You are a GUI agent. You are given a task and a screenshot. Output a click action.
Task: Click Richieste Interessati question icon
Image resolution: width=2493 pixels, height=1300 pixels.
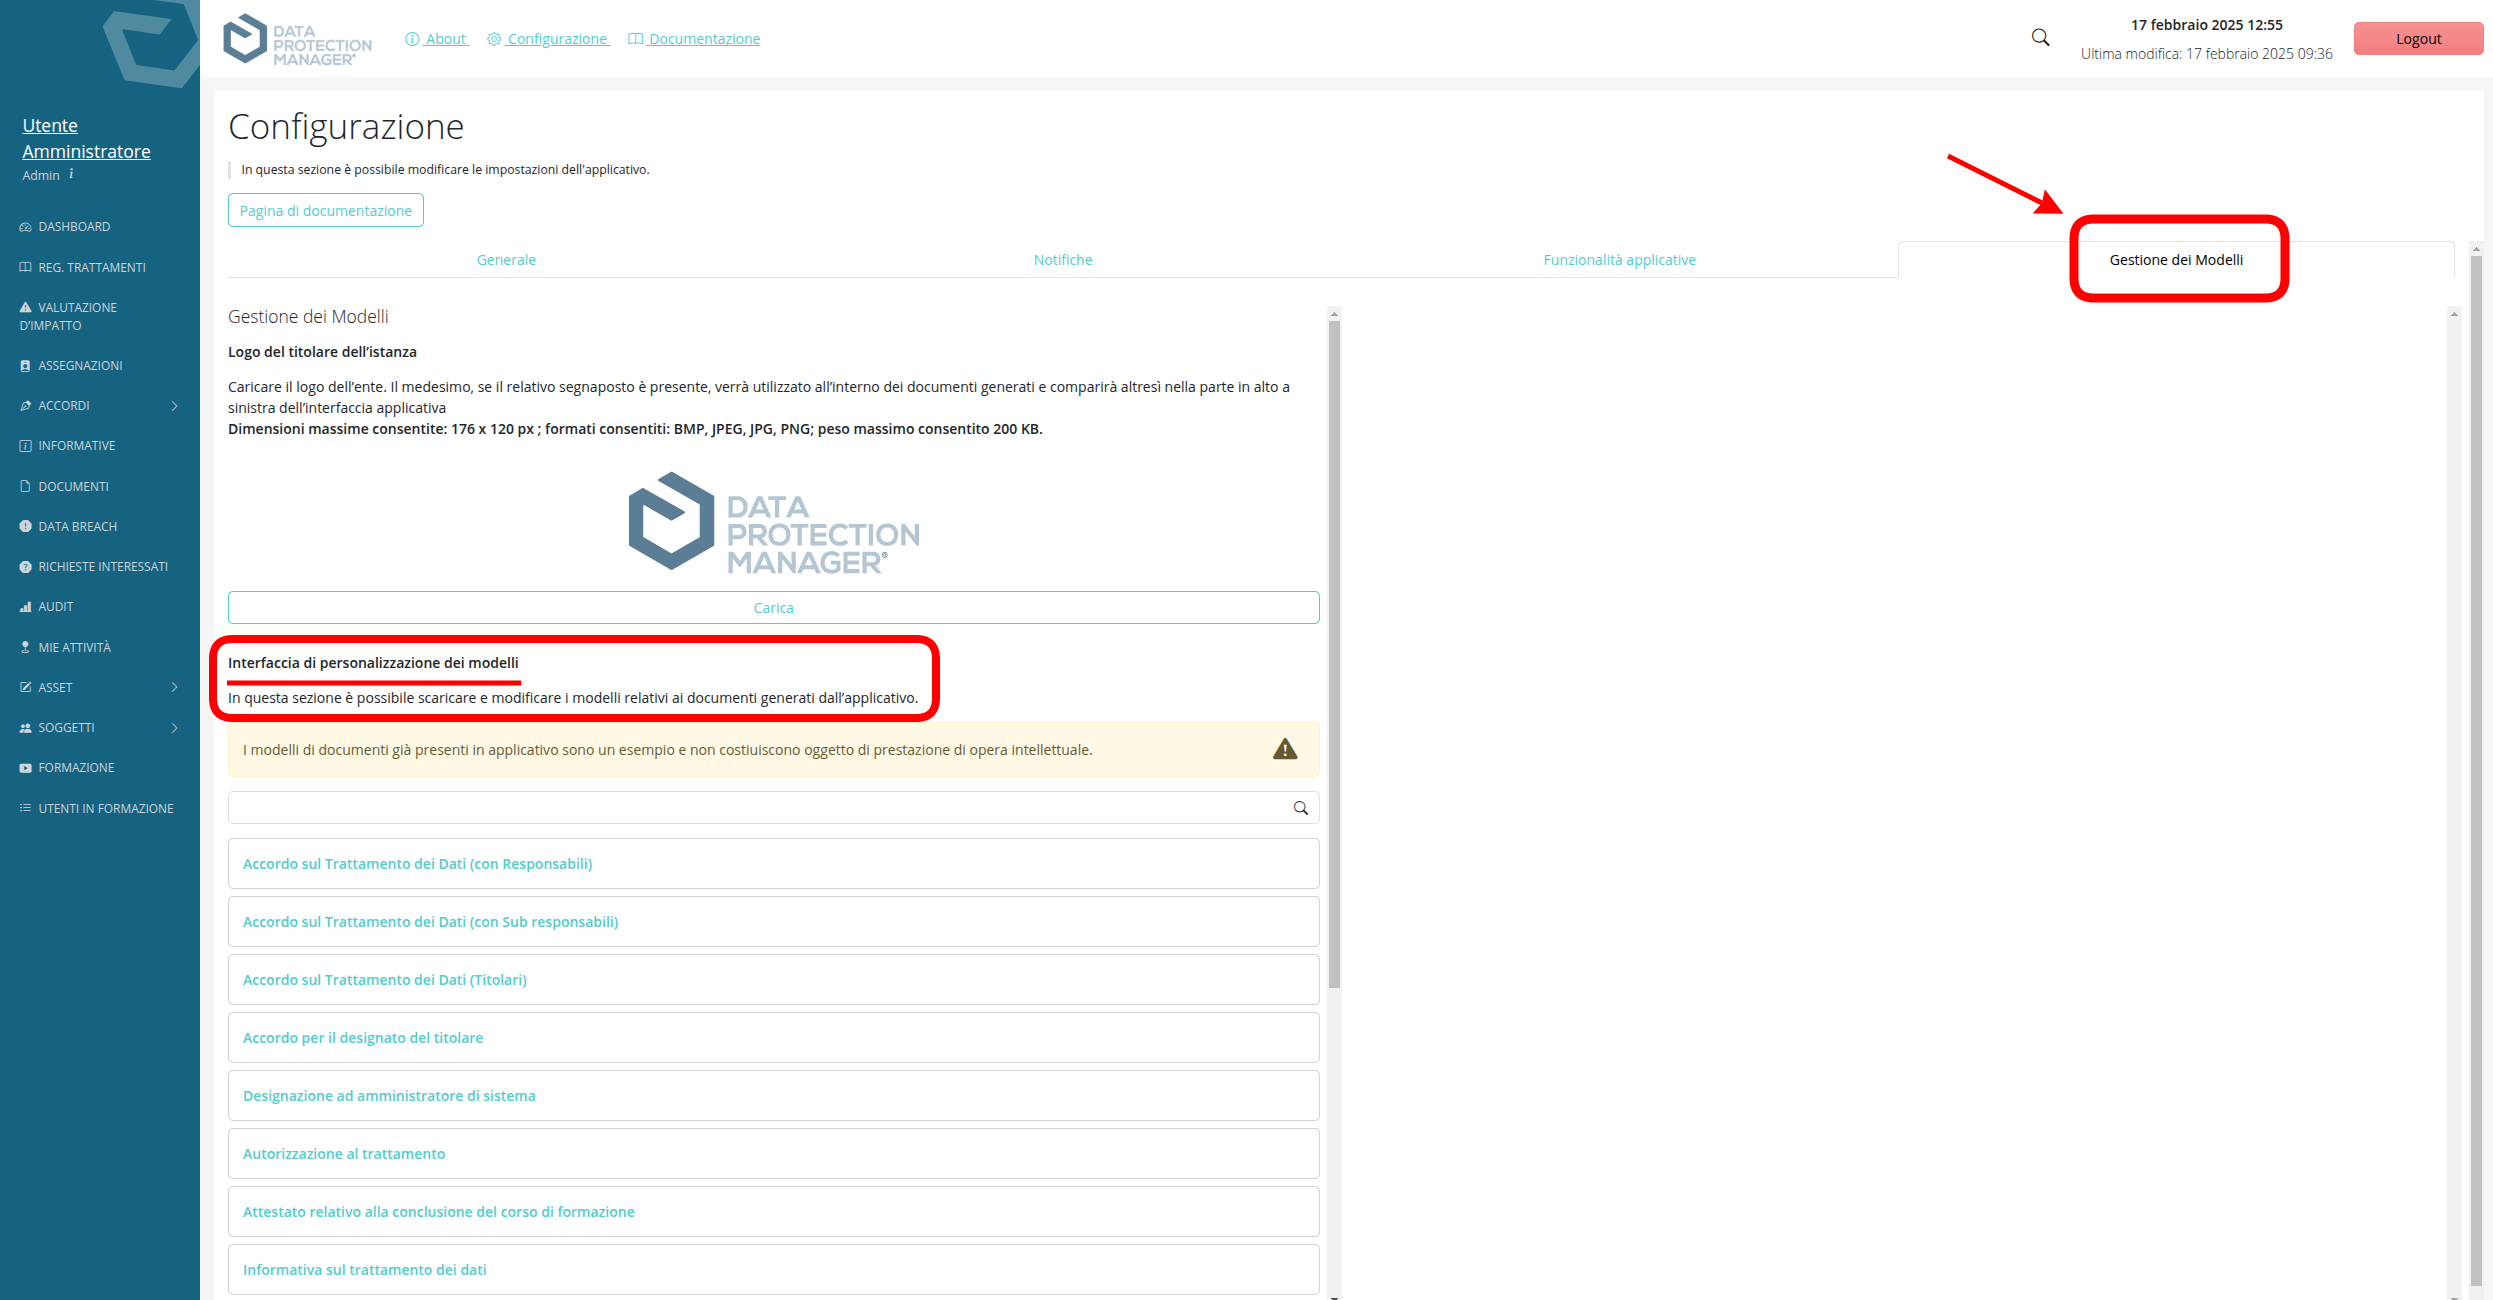[25, 567]
